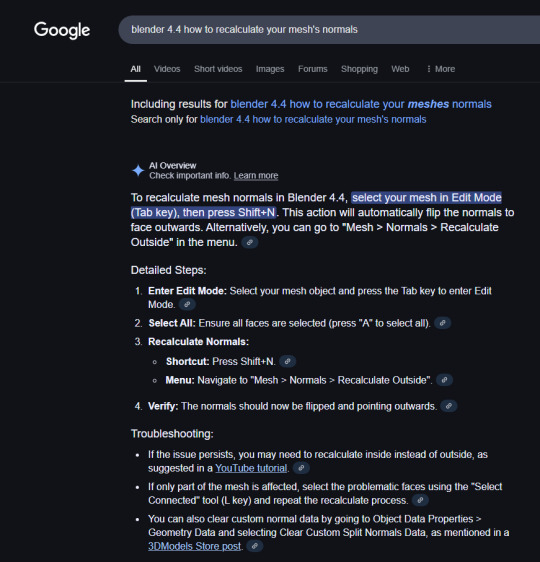Click the AI Overview sparkle icon
This screenshot has height=562, width=540.
tap(138, 171)
